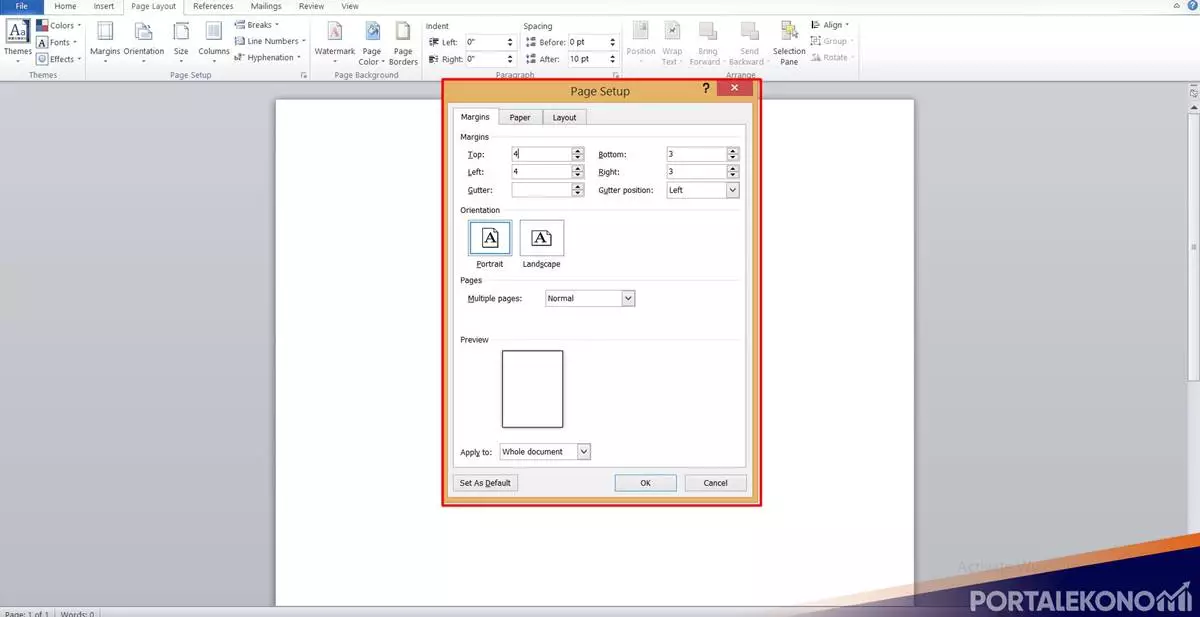This screenshot has height=617, width=1200.
Task: Select the Margins tab in Page Setup
Action: tap(475, 117)
